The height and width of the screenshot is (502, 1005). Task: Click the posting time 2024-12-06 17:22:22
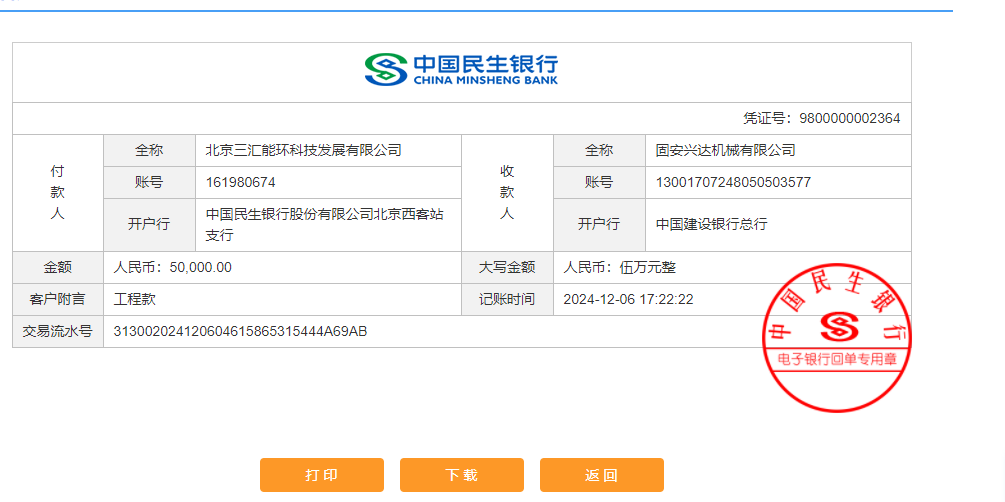628,299
